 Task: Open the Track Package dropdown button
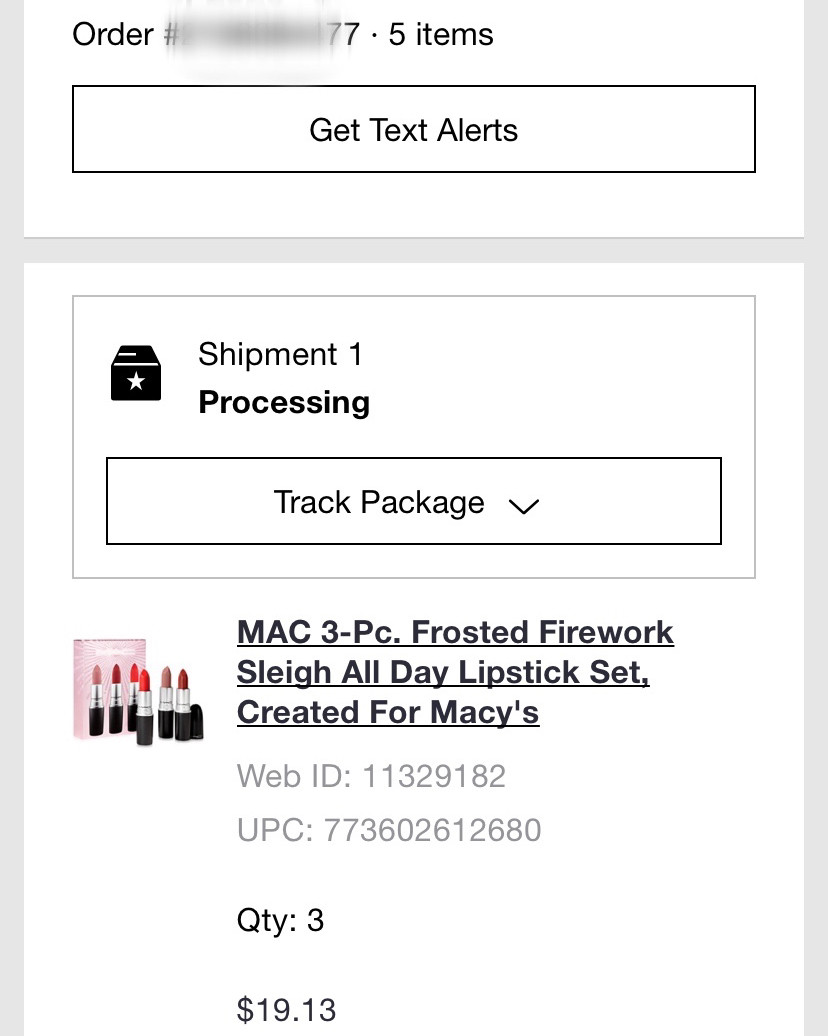413,501
